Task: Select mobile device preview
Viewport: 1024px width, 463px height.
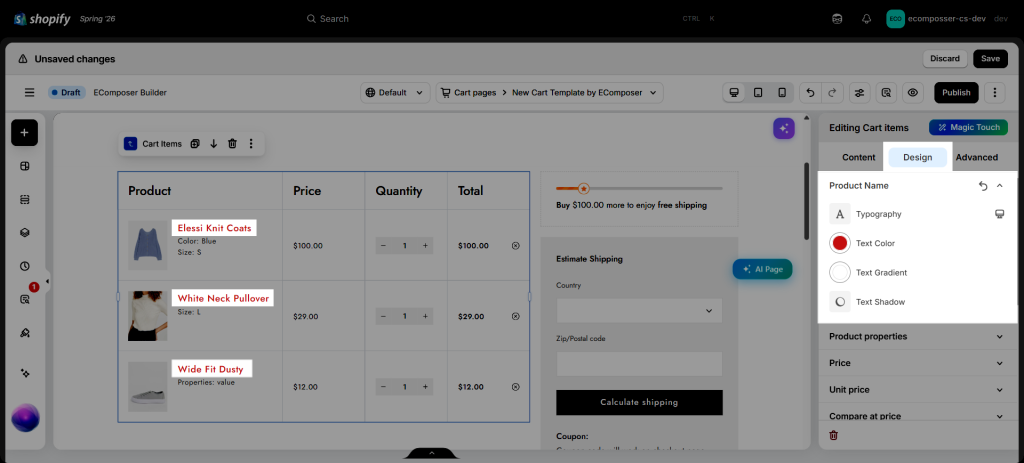Action: [x=782, y=93]
